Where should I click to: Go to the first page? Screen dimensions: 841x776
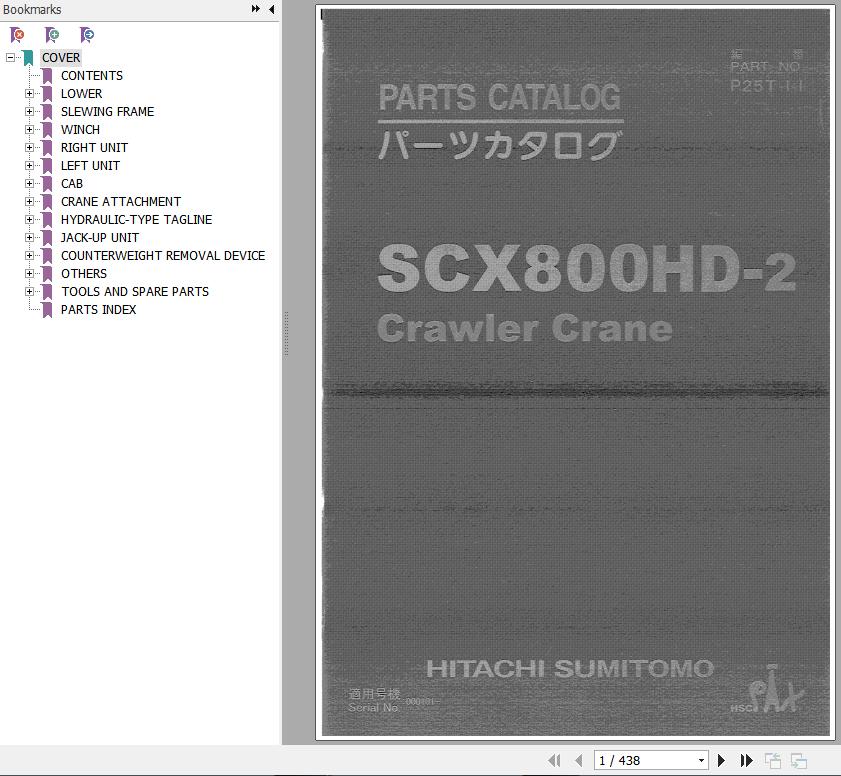coord(554,760)
